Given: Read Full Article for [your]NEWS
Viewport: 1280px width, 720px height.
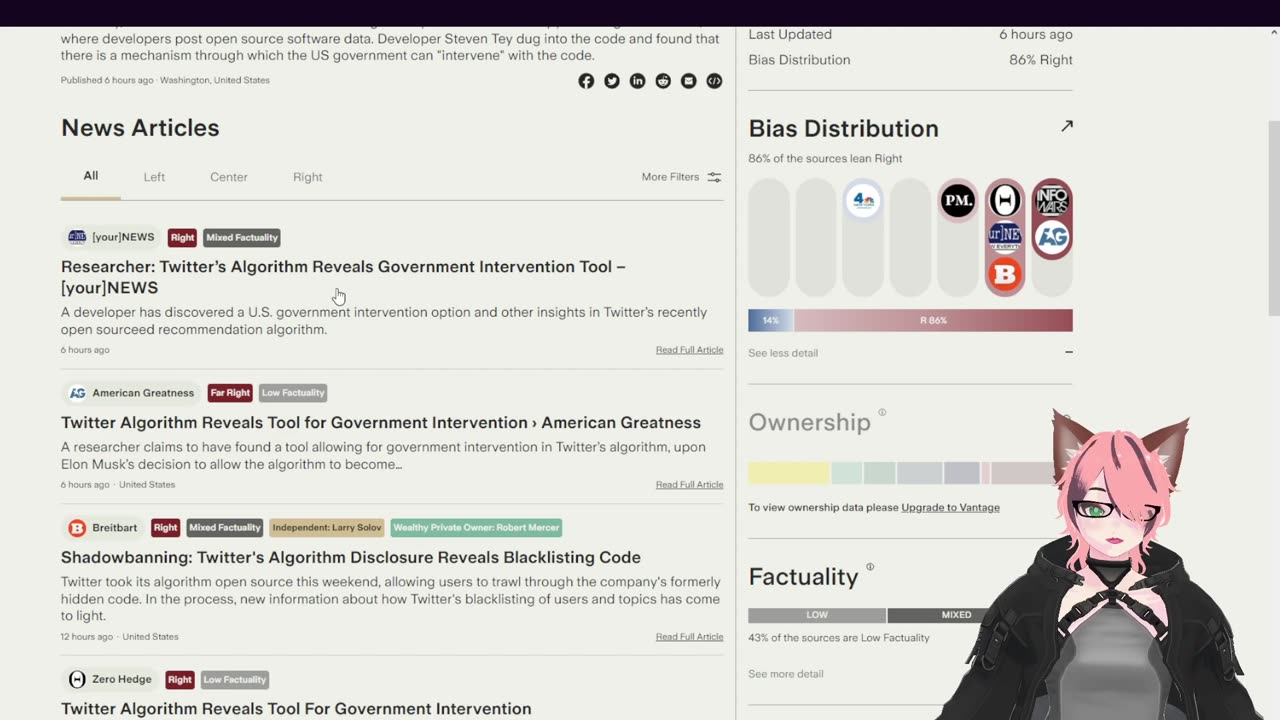Looking at the screenshot, I should coord(689,350).
